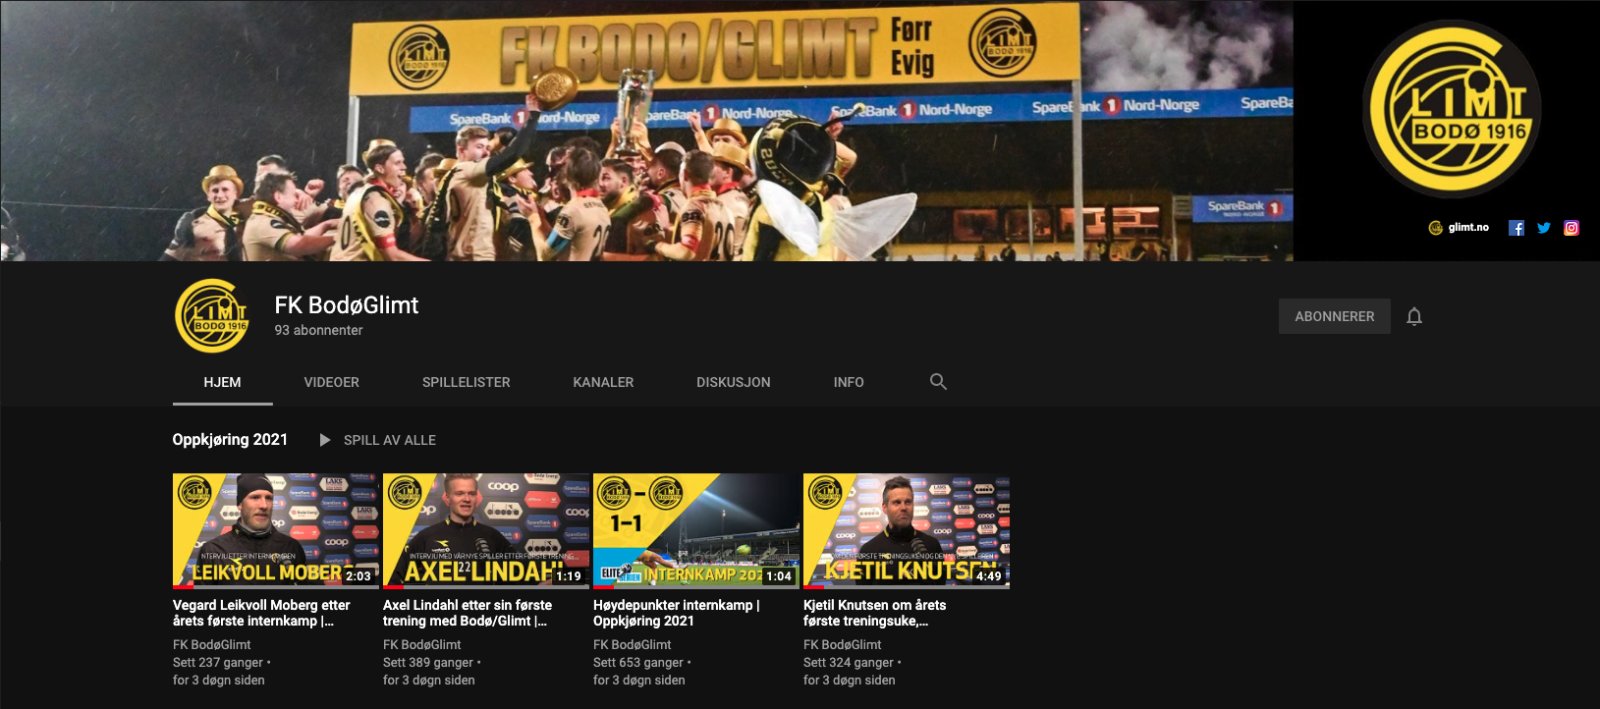This screenshot has width=1600, height=709.
Task: Open the Oppkjøring 2021 playlist title
Action: [x=230, y=440]
